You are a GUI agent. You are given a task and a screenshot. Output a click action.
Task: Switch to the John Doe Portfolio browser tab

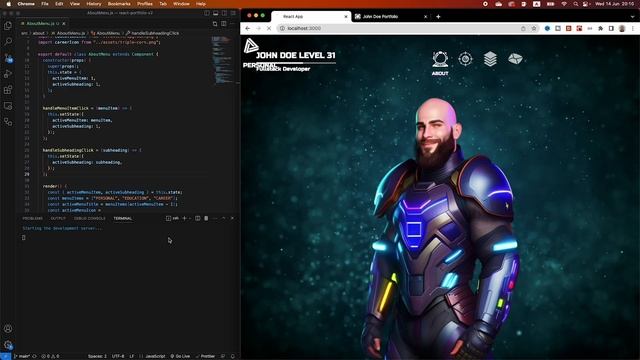tap(391, 17)
